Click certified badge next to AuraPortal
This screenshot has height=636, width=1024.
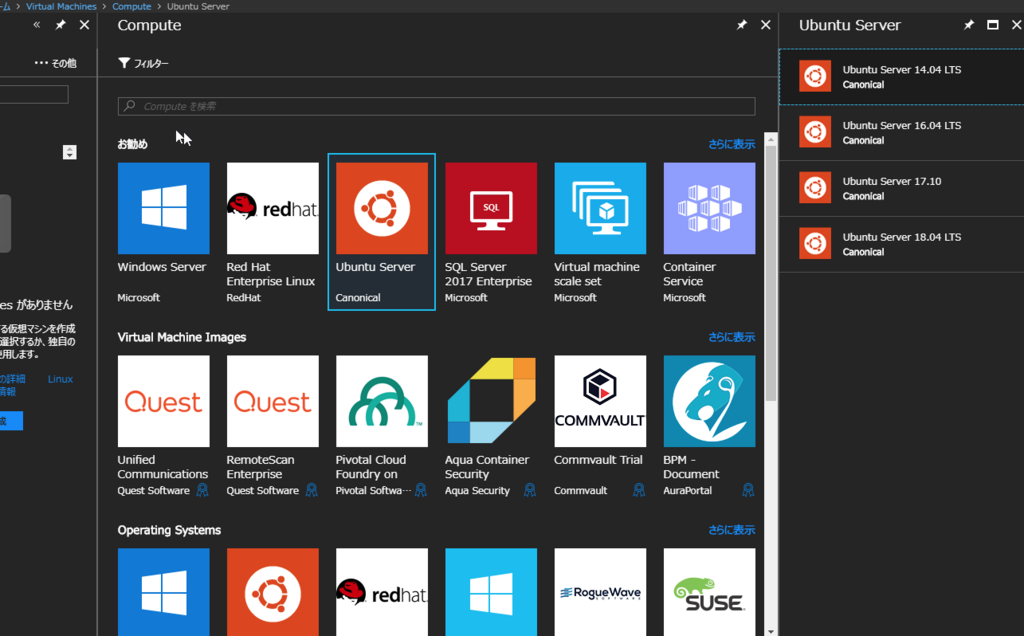(748, 490)
